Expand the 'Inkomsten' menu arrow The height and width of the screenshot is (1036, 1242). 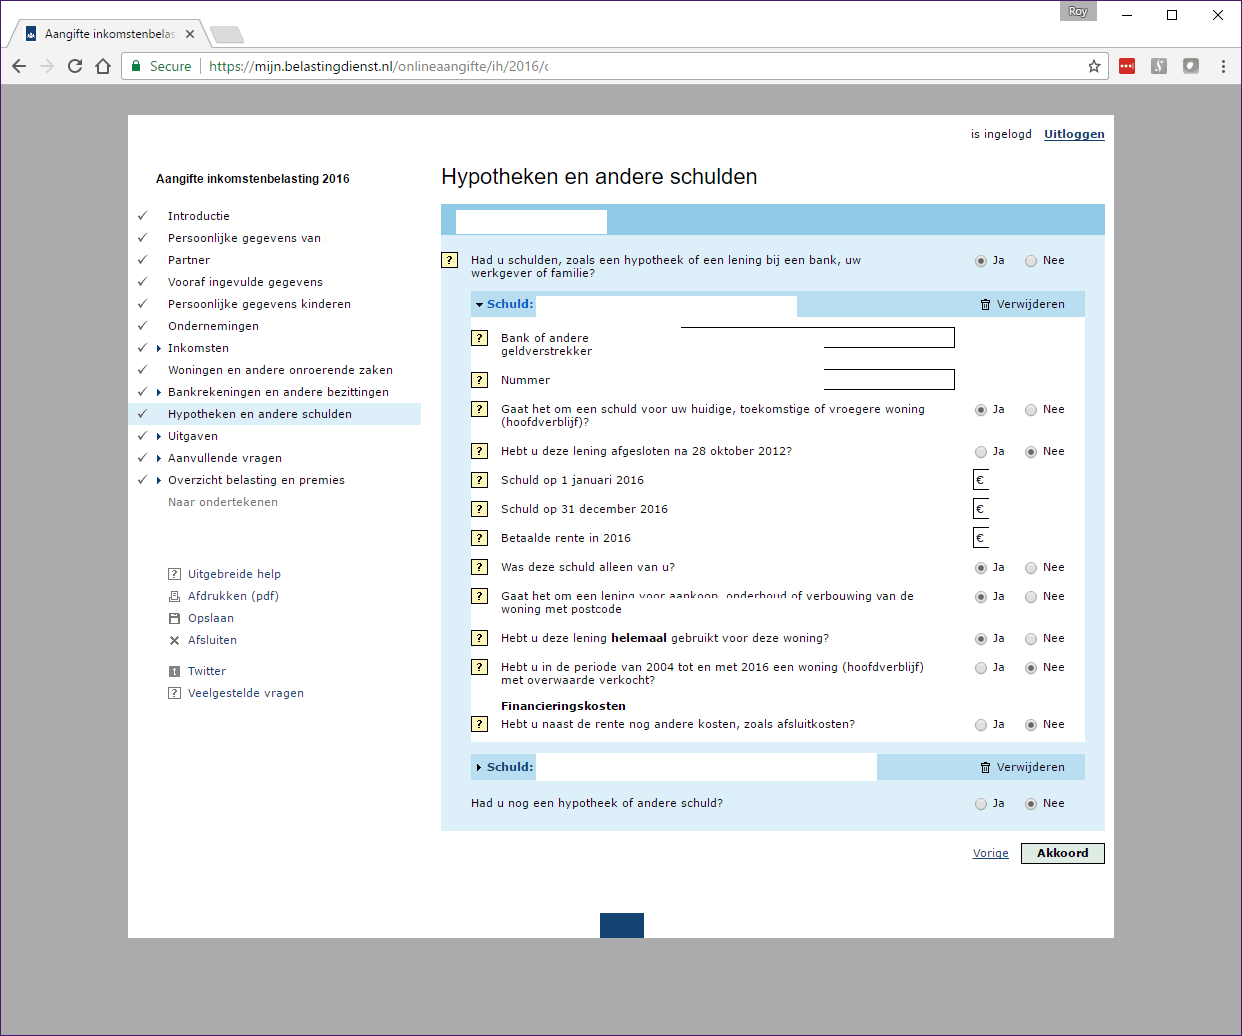coord(159,348)
